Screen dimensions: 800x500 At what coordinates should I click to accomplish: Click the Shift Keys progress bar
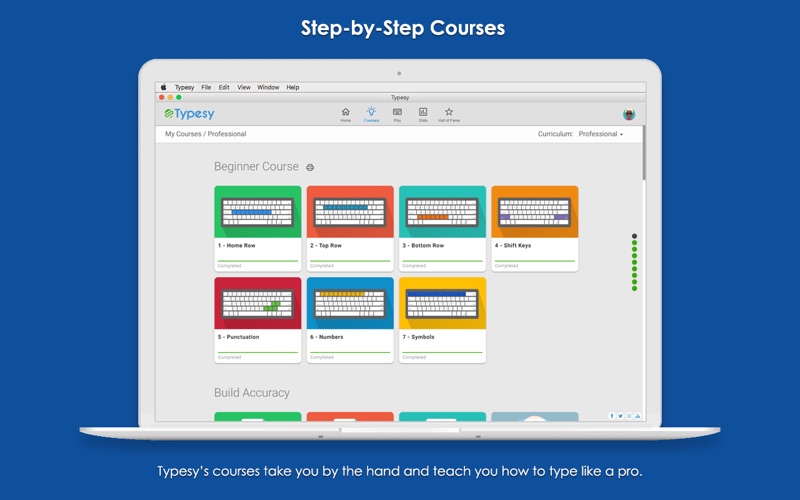(x=535, y=261)
